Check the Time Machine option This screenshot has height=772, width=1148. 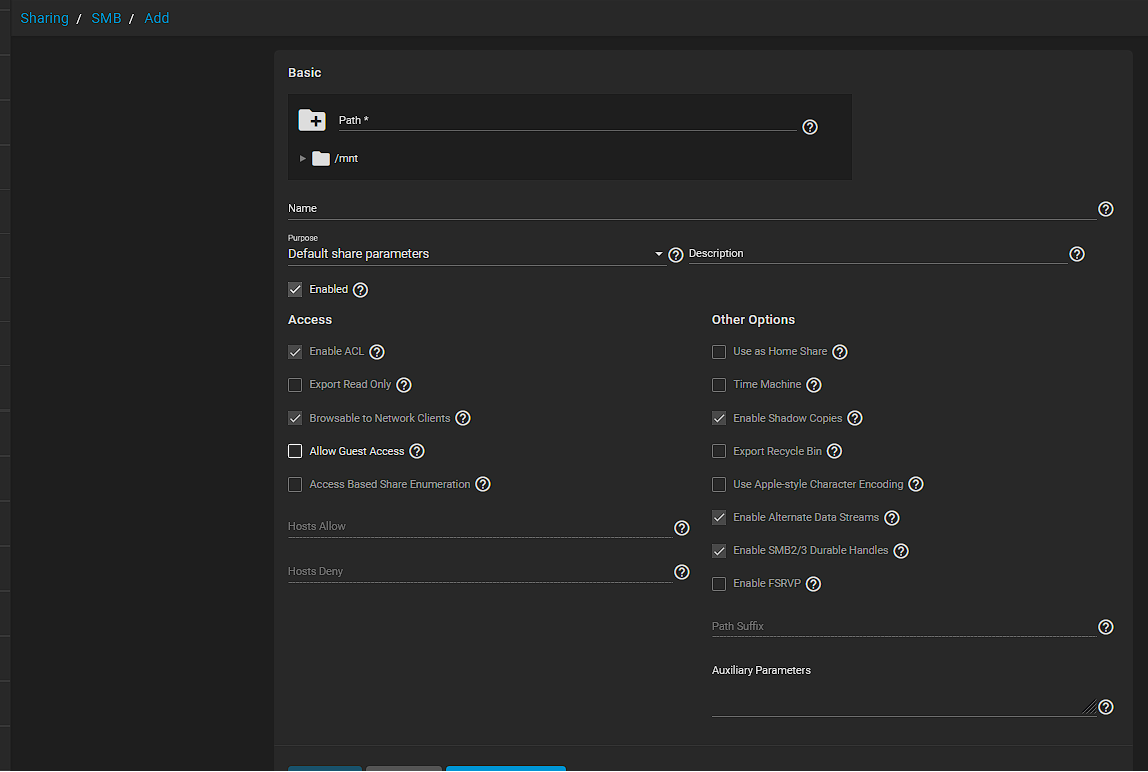(x=719, y=385)
